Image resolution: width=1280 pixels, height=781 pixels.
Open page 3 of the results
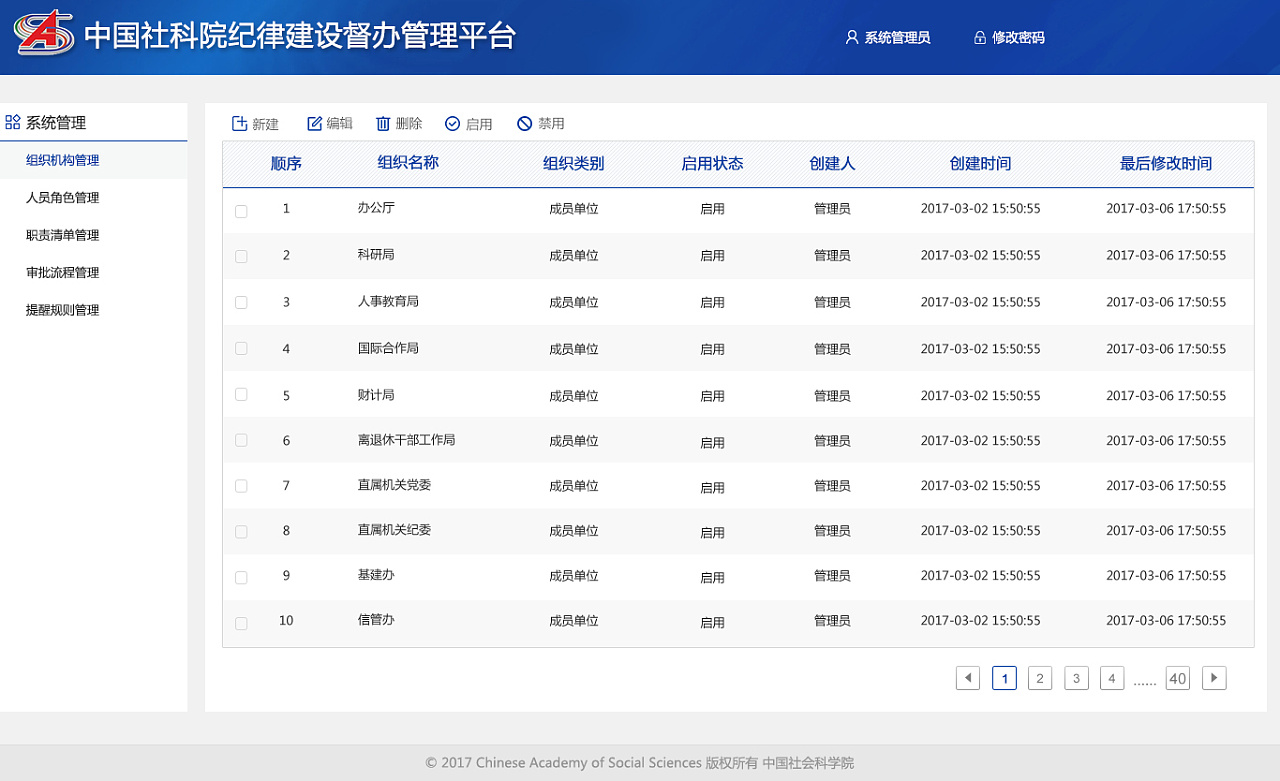click(1076, 678)
